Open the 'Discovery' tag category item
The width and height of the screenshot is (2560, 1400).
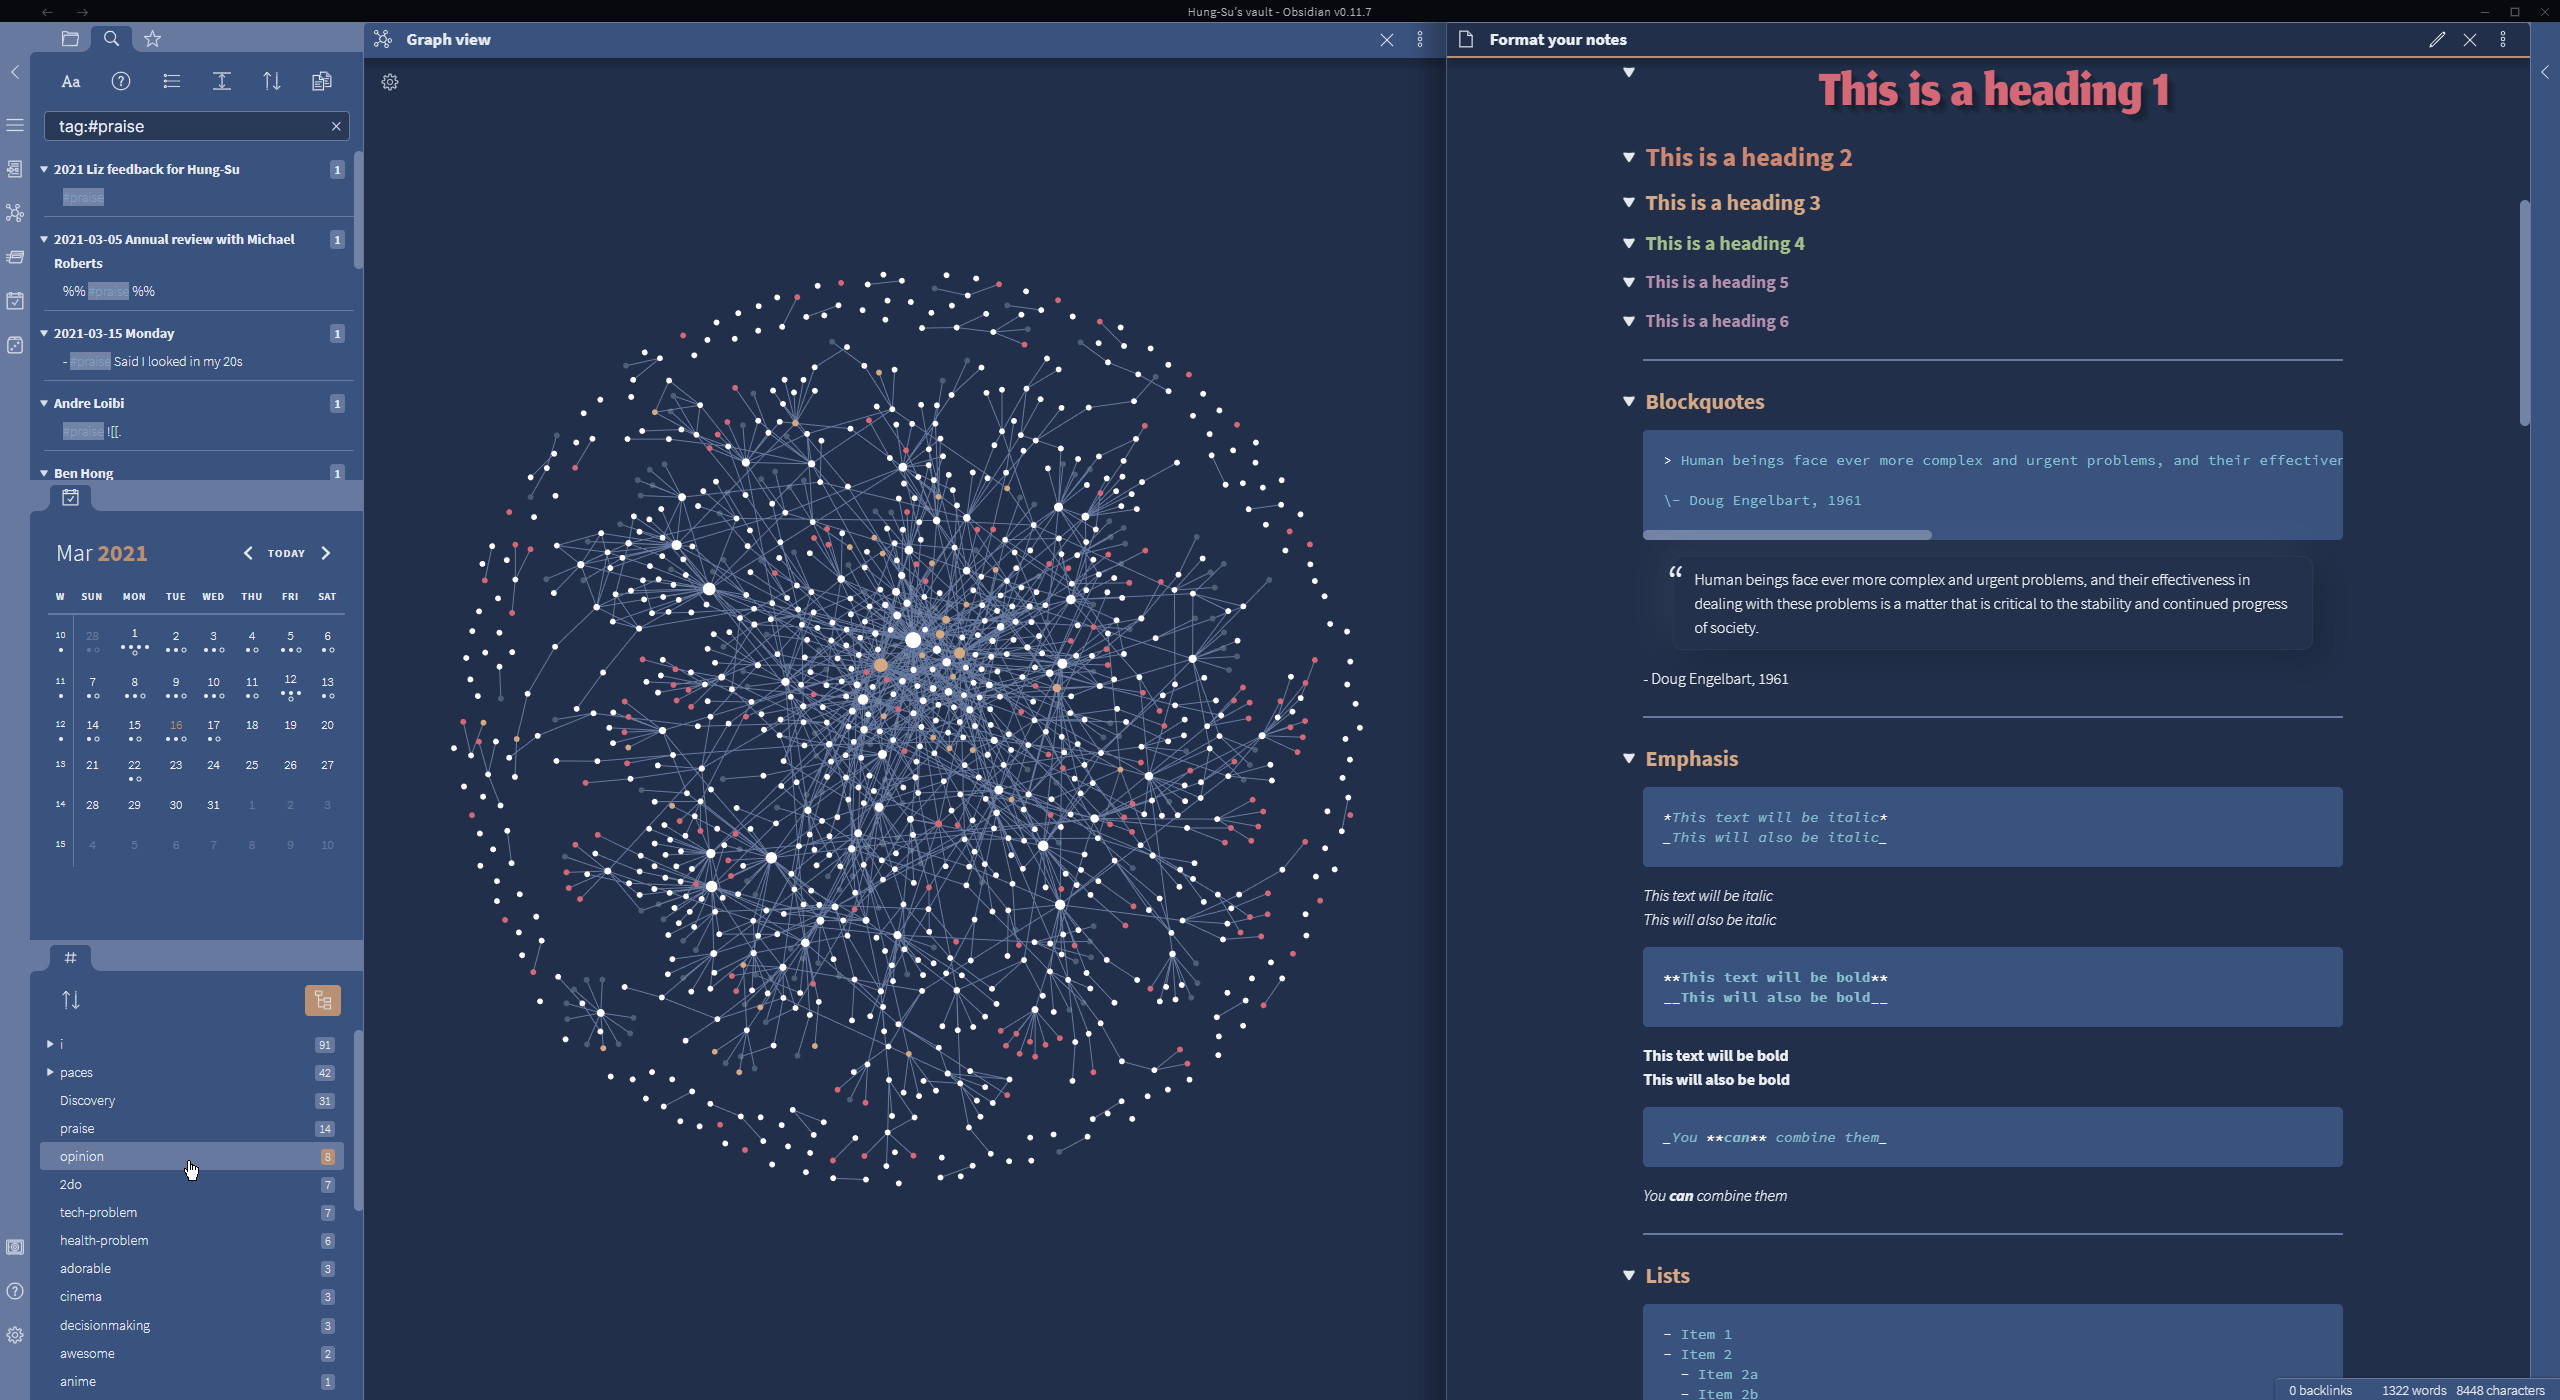(x=88, y=1100)
